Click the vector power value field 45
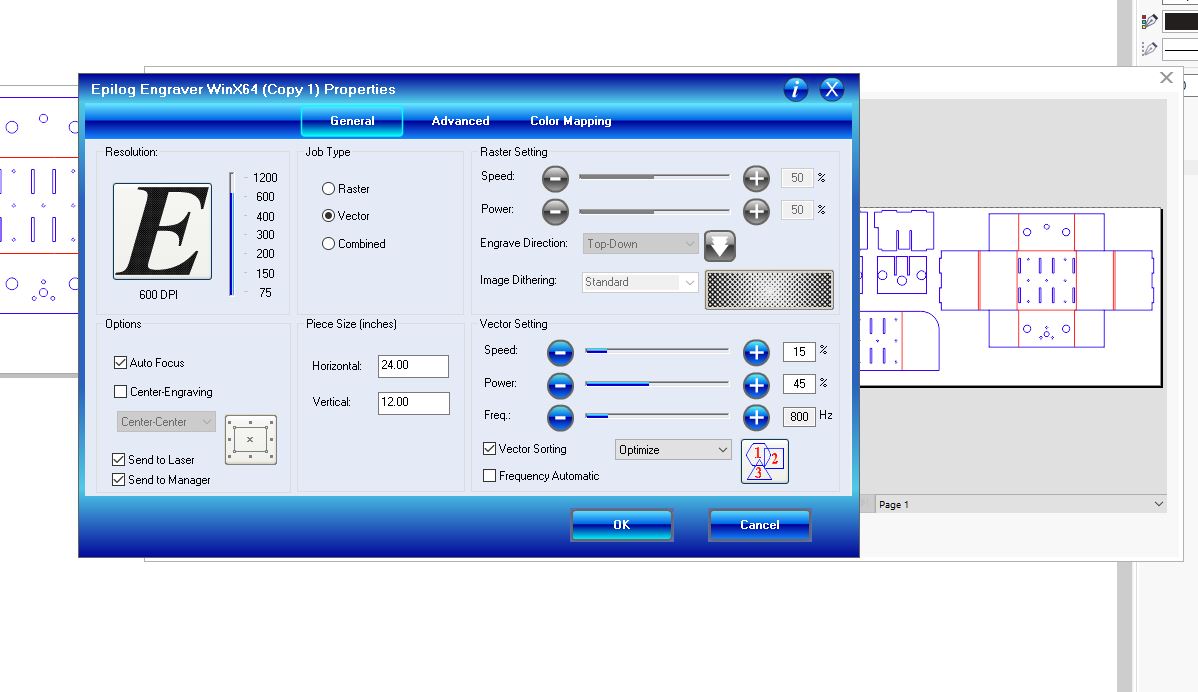 point(799,384)
